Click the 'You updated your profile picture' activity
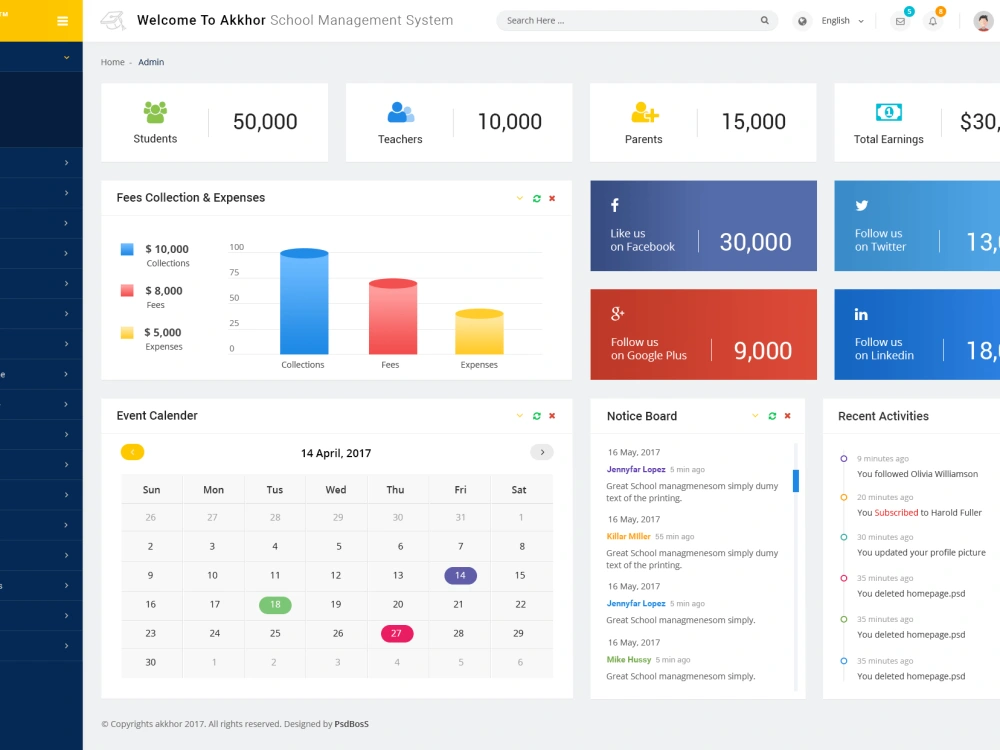Viewport: 1000px width, 750px height. [x=921, y=552]
